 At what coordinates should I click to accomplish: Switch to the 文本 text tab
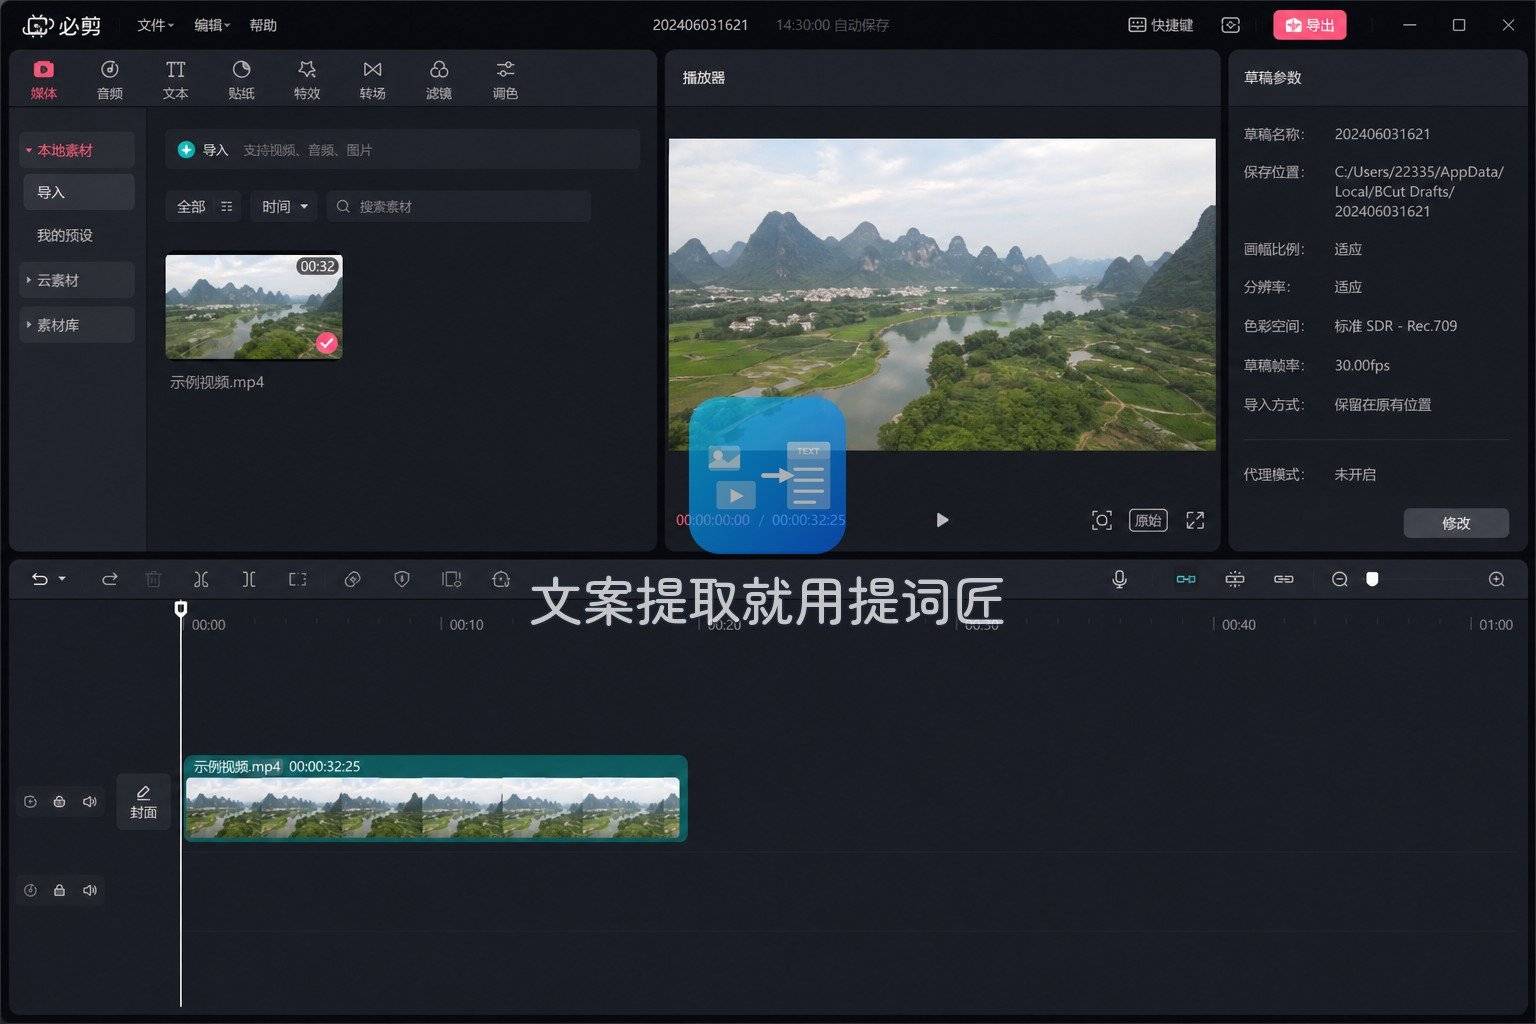(175, 80)
